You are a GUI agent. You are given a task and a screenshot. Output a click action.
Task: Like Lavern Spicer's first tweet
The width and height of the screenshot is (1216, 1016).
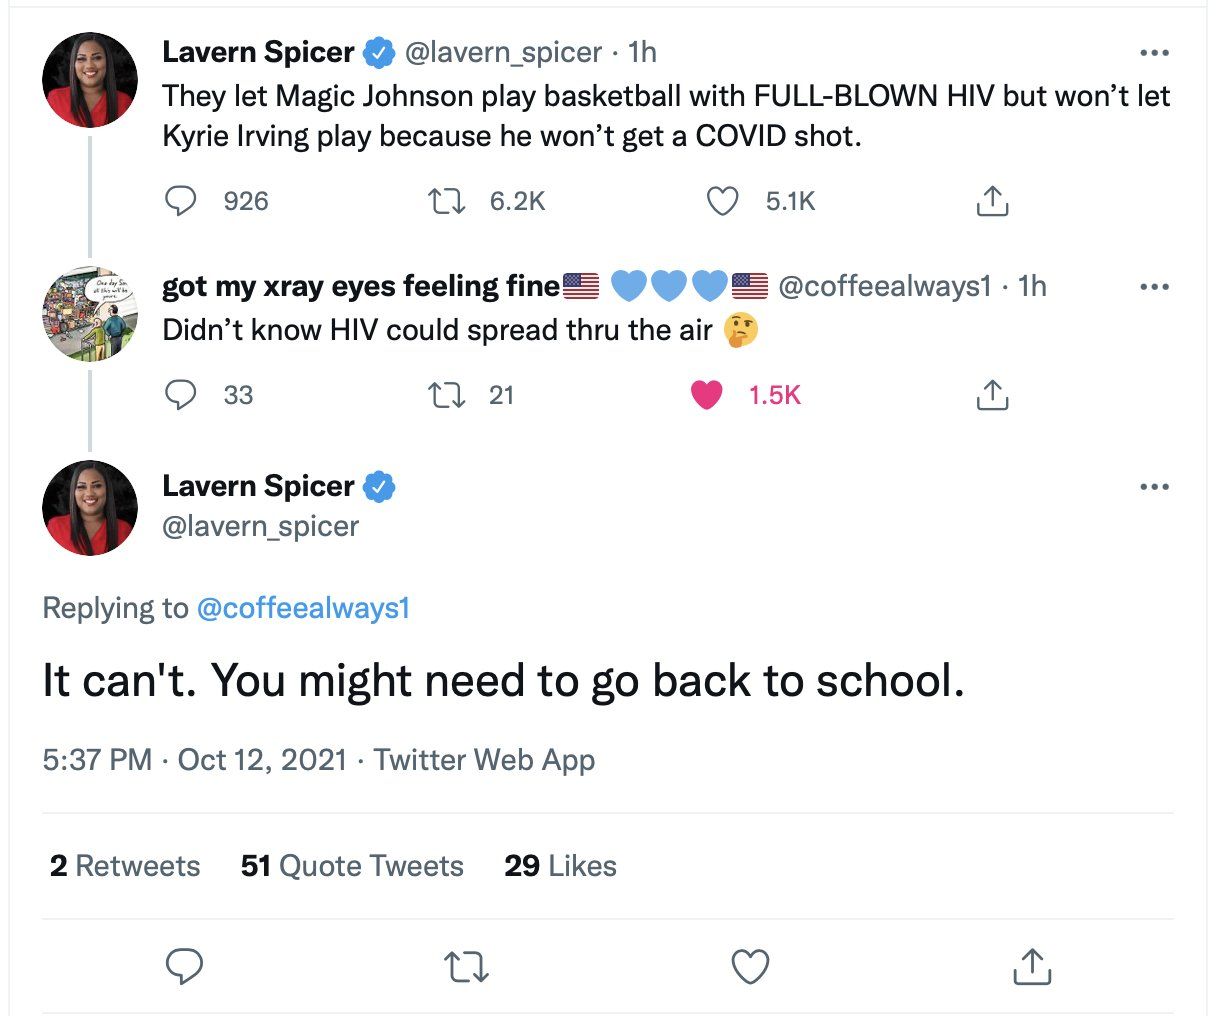722,200
